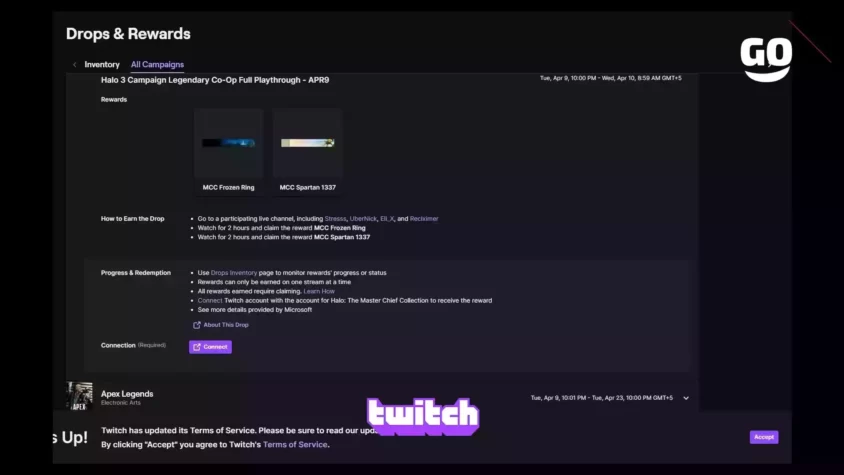Open the Apex Legends game thumbnail icon
Screen dimensions: 844x475
tap(79, 396)
